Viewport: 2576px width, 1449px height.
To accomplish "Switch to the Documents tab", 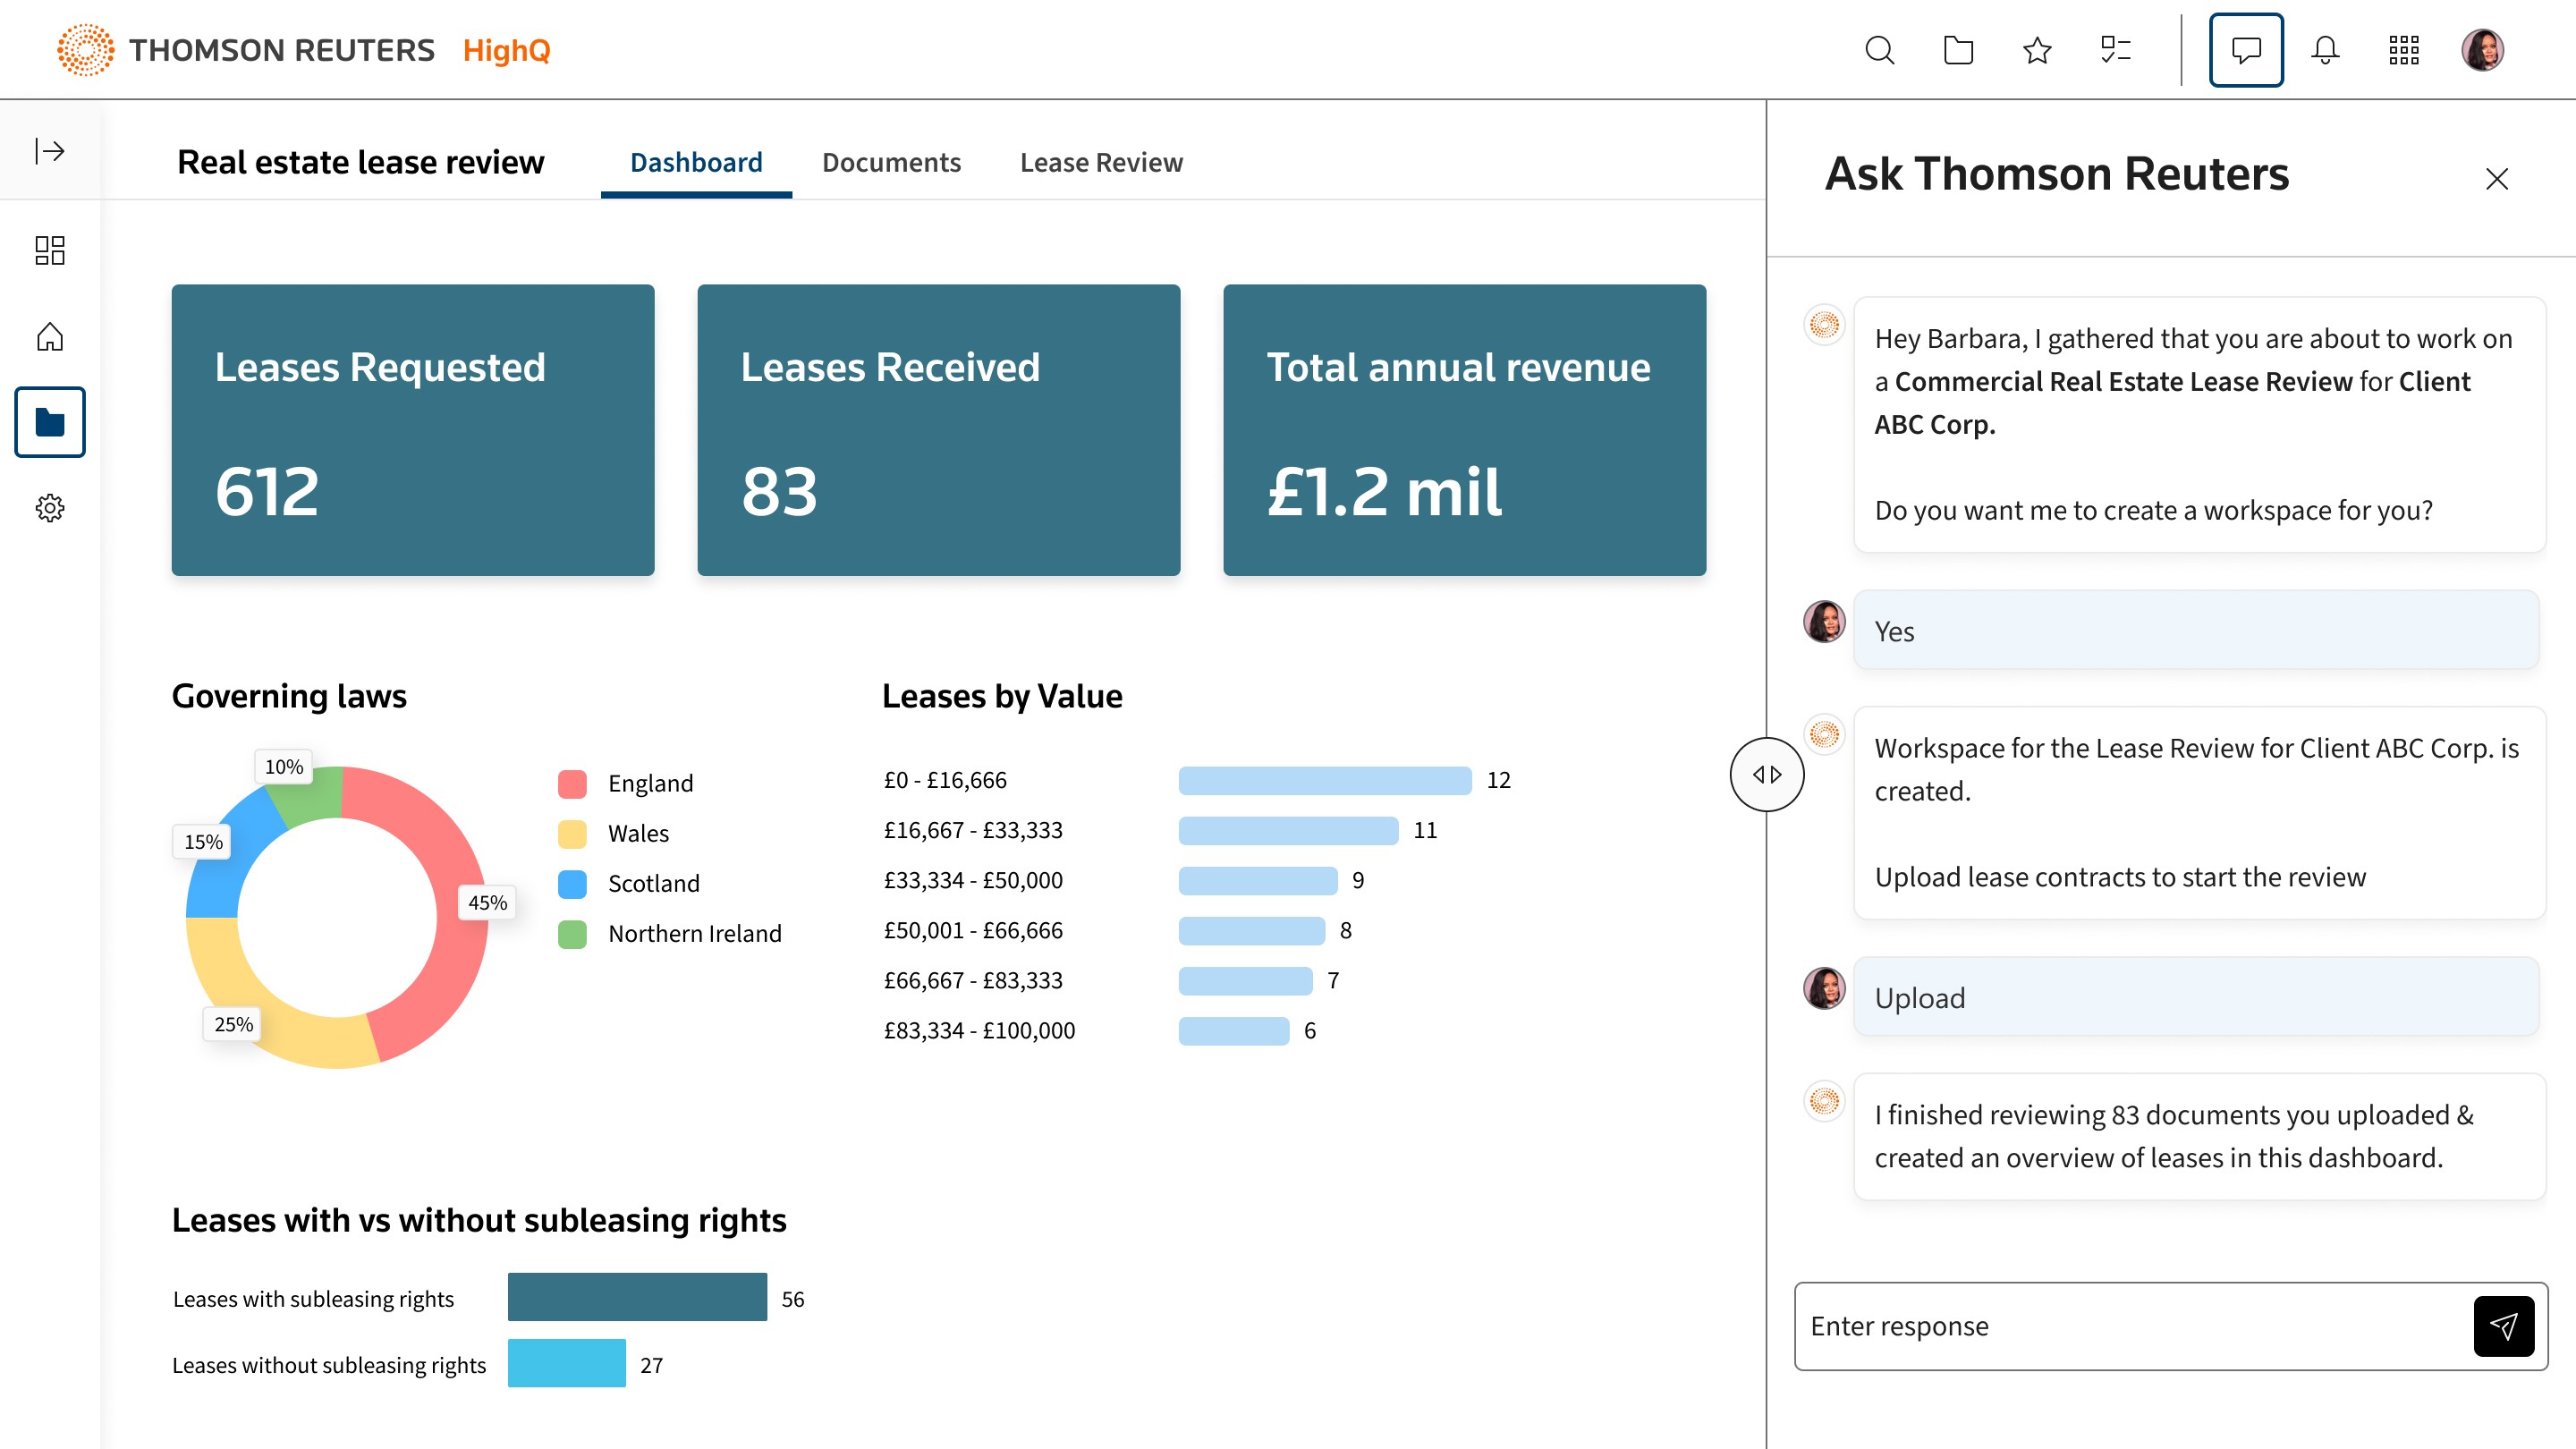I will pyautogui.click(x=891, y=162).
